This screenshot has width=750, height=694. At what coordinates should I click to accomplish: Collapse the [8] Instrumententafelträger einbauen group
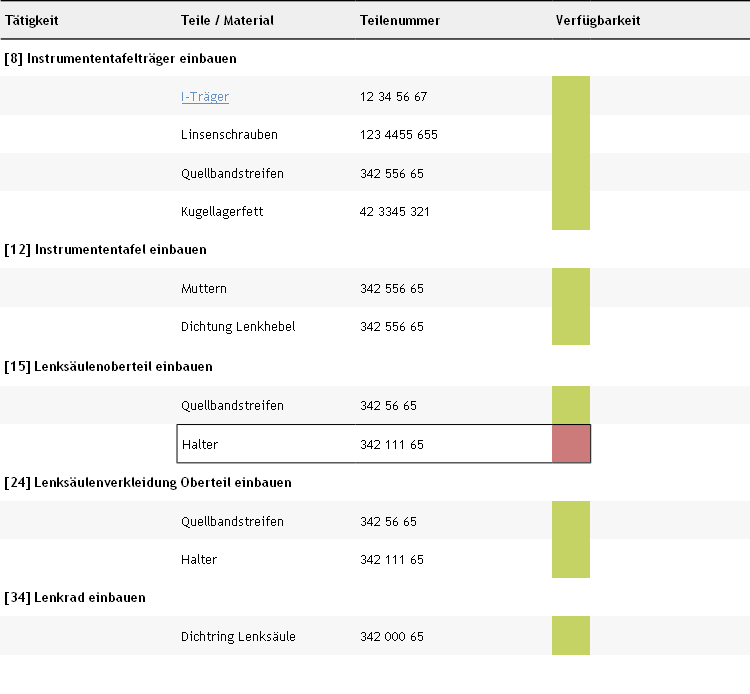tap(120, 58)
